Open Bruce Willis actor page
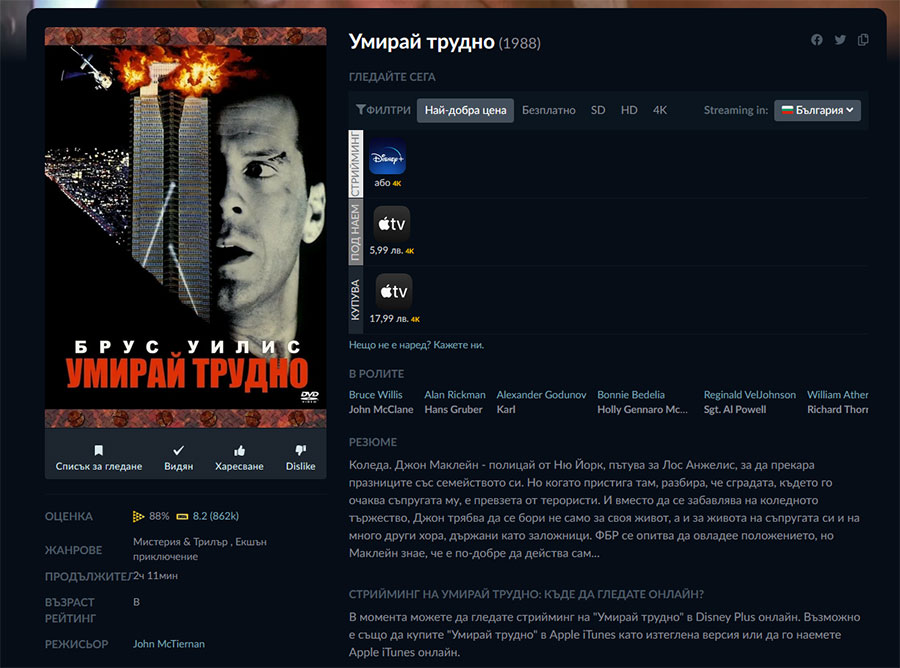 click(376, 395)
